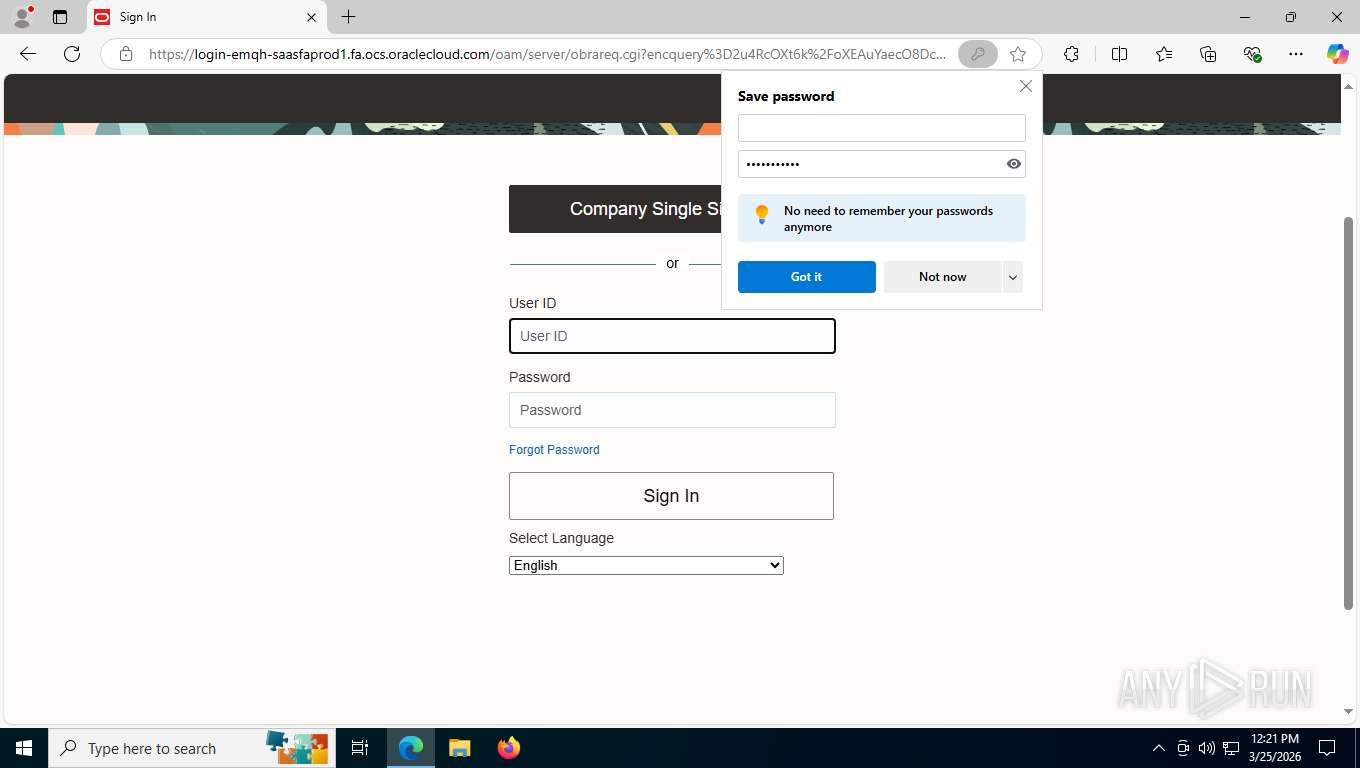Open the notification center icon

tap(1327, 748)
